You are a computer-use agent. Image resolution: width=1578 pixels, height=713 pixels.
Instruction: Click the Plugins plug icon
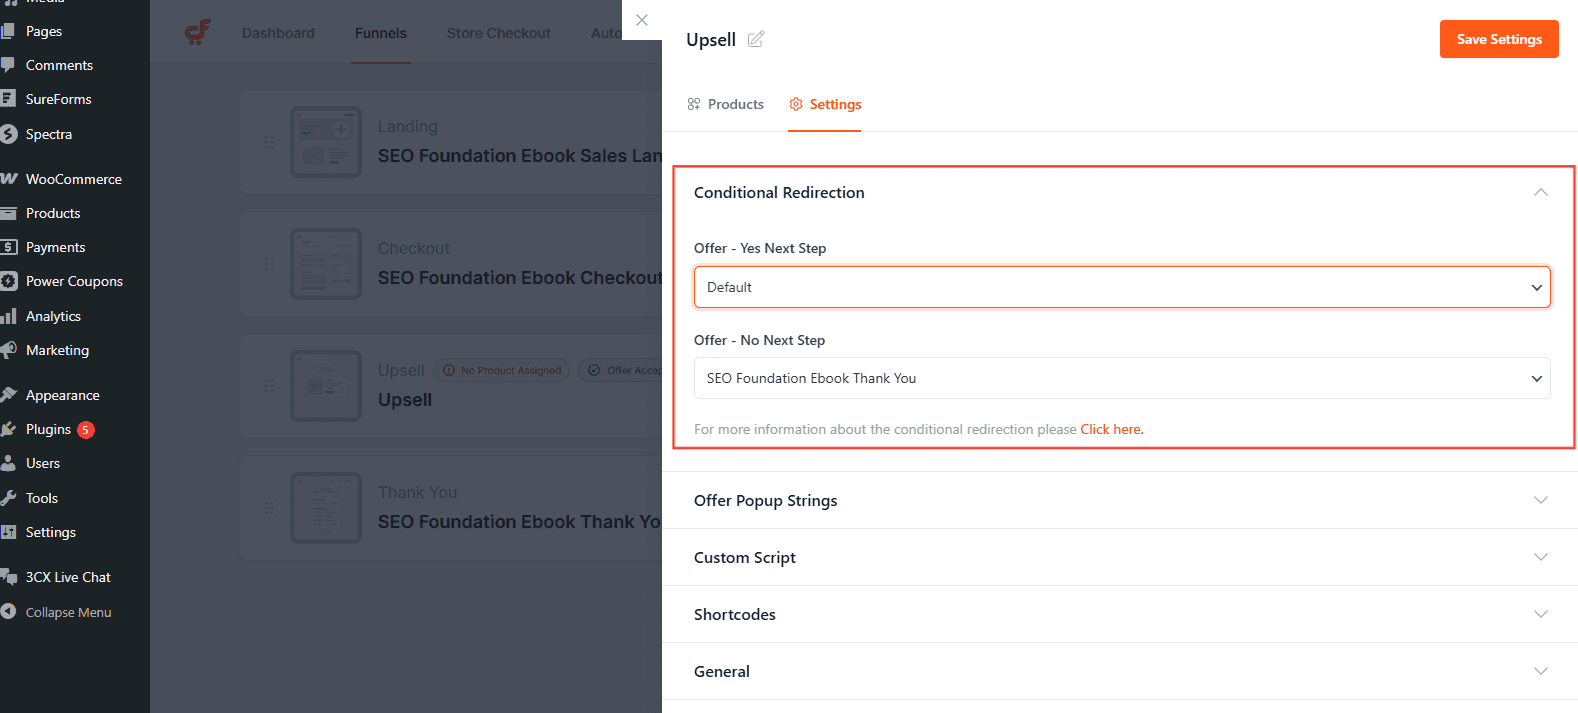click(8, 429)
